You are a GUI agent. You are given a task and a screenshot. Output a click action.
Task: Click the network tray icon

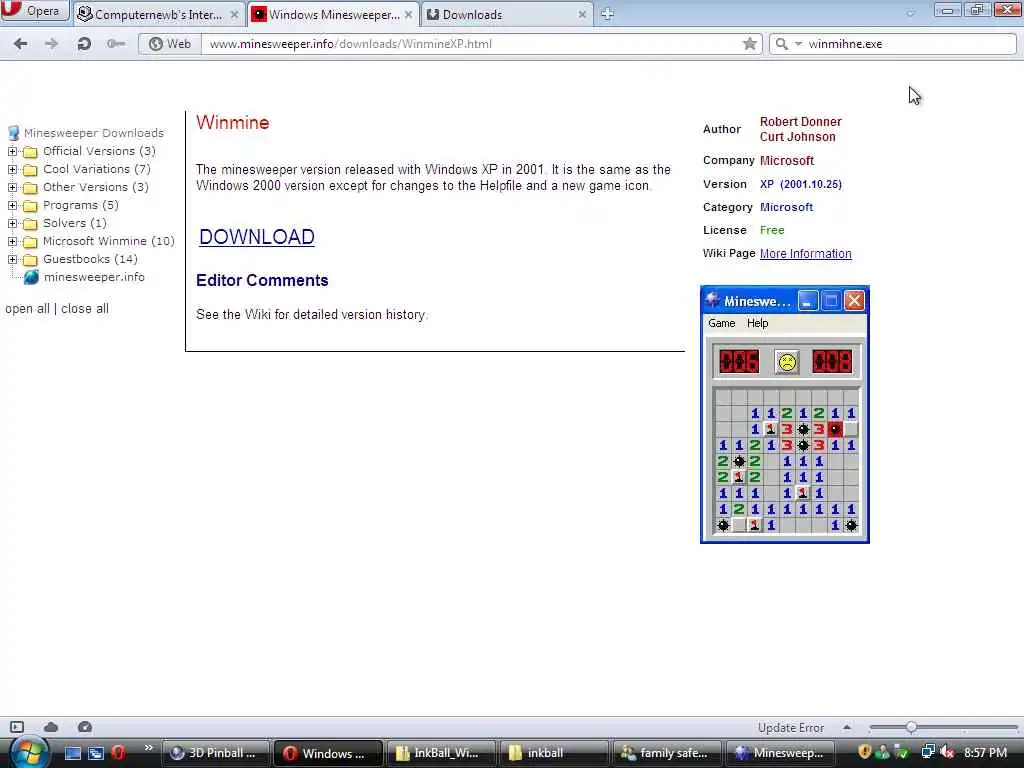pos(927,753)
